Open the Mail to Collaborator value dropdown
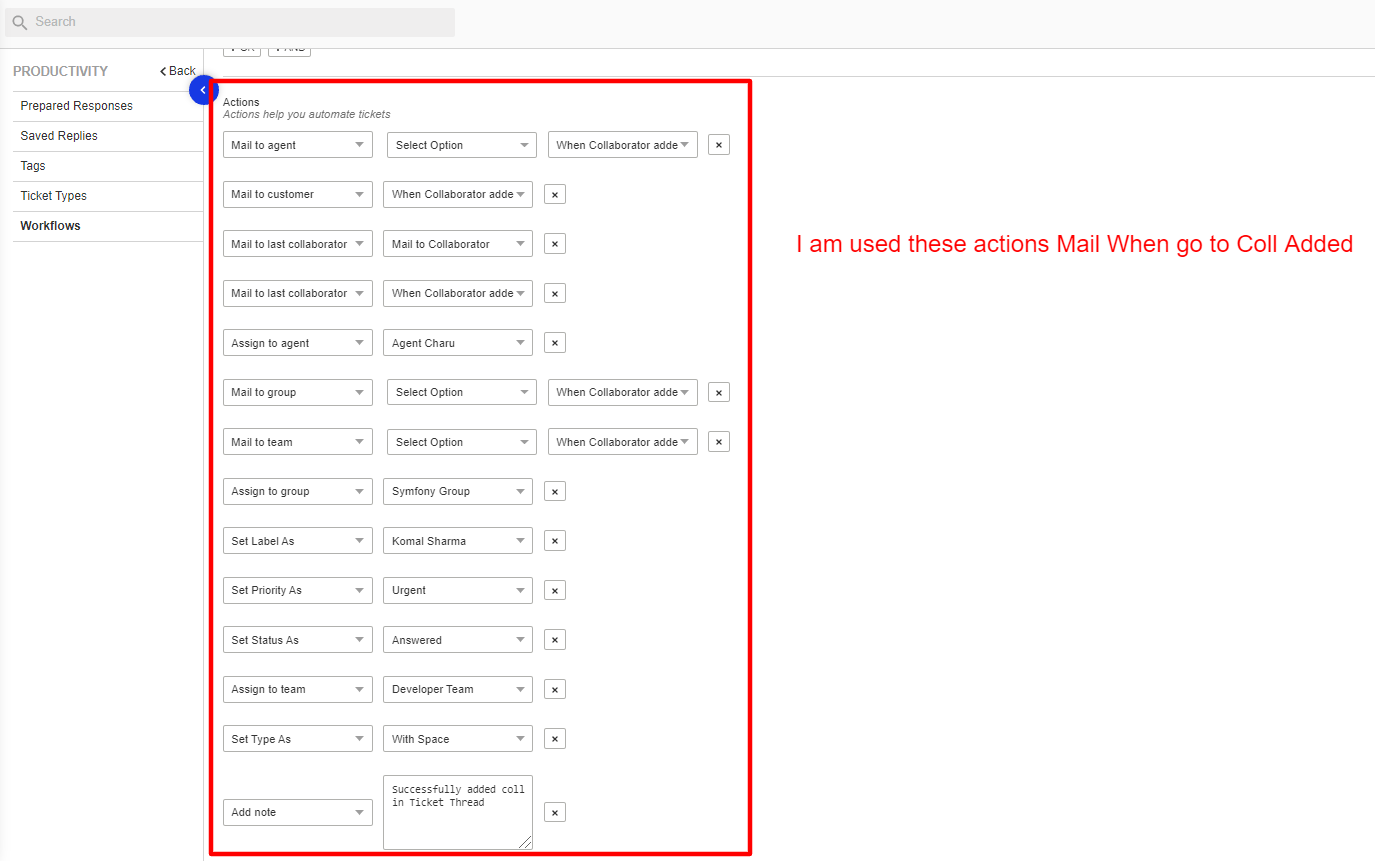Image resolution: width=1375 pixels, height=861 pixels. click(x=458, y=244)
